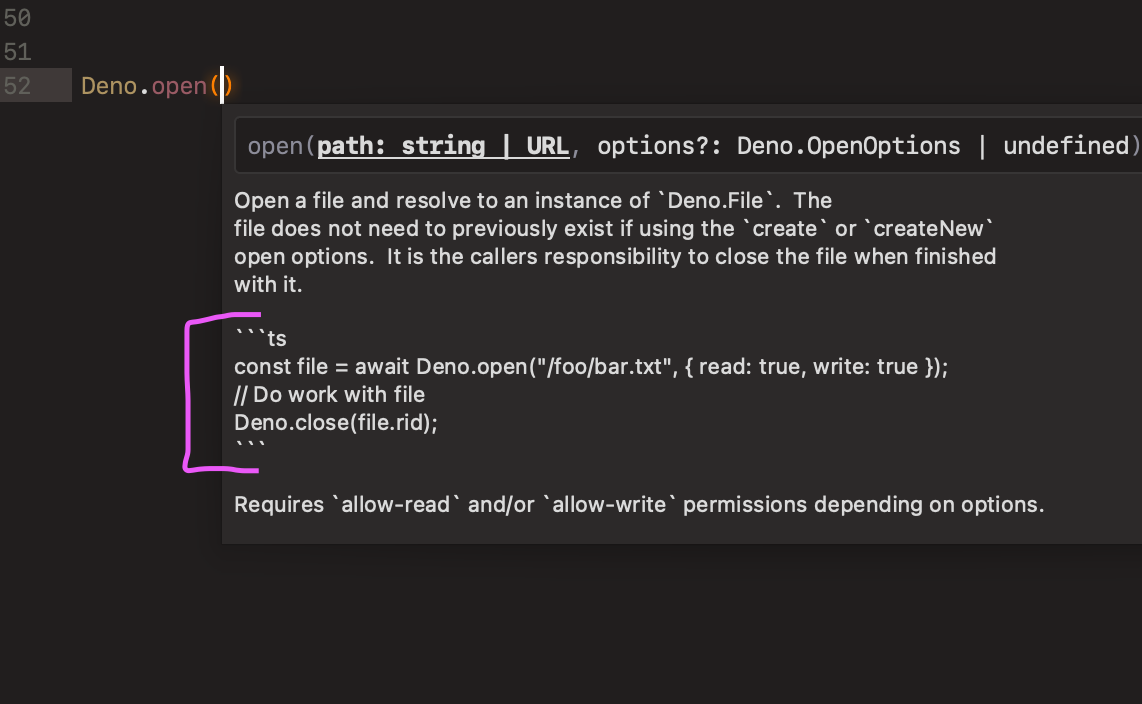This screenshot has height=704, width=1142.
Task: Click line number 50 in the gutter
Action: point(20,18)
